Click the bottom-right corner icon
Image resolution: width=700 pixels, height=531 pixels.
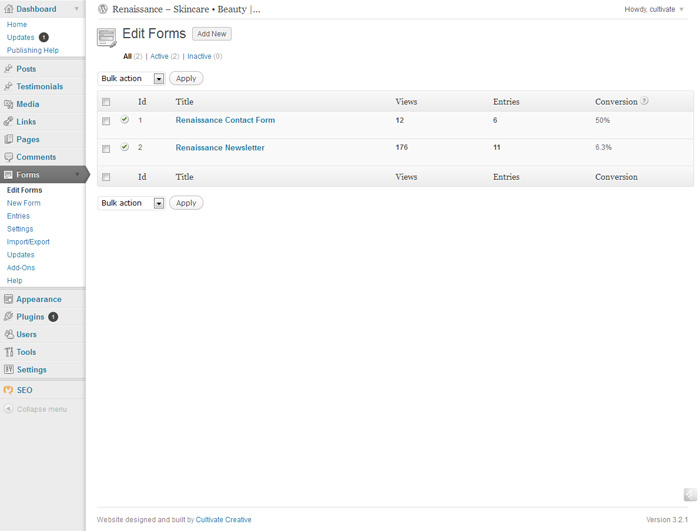[x=690, y=495]
